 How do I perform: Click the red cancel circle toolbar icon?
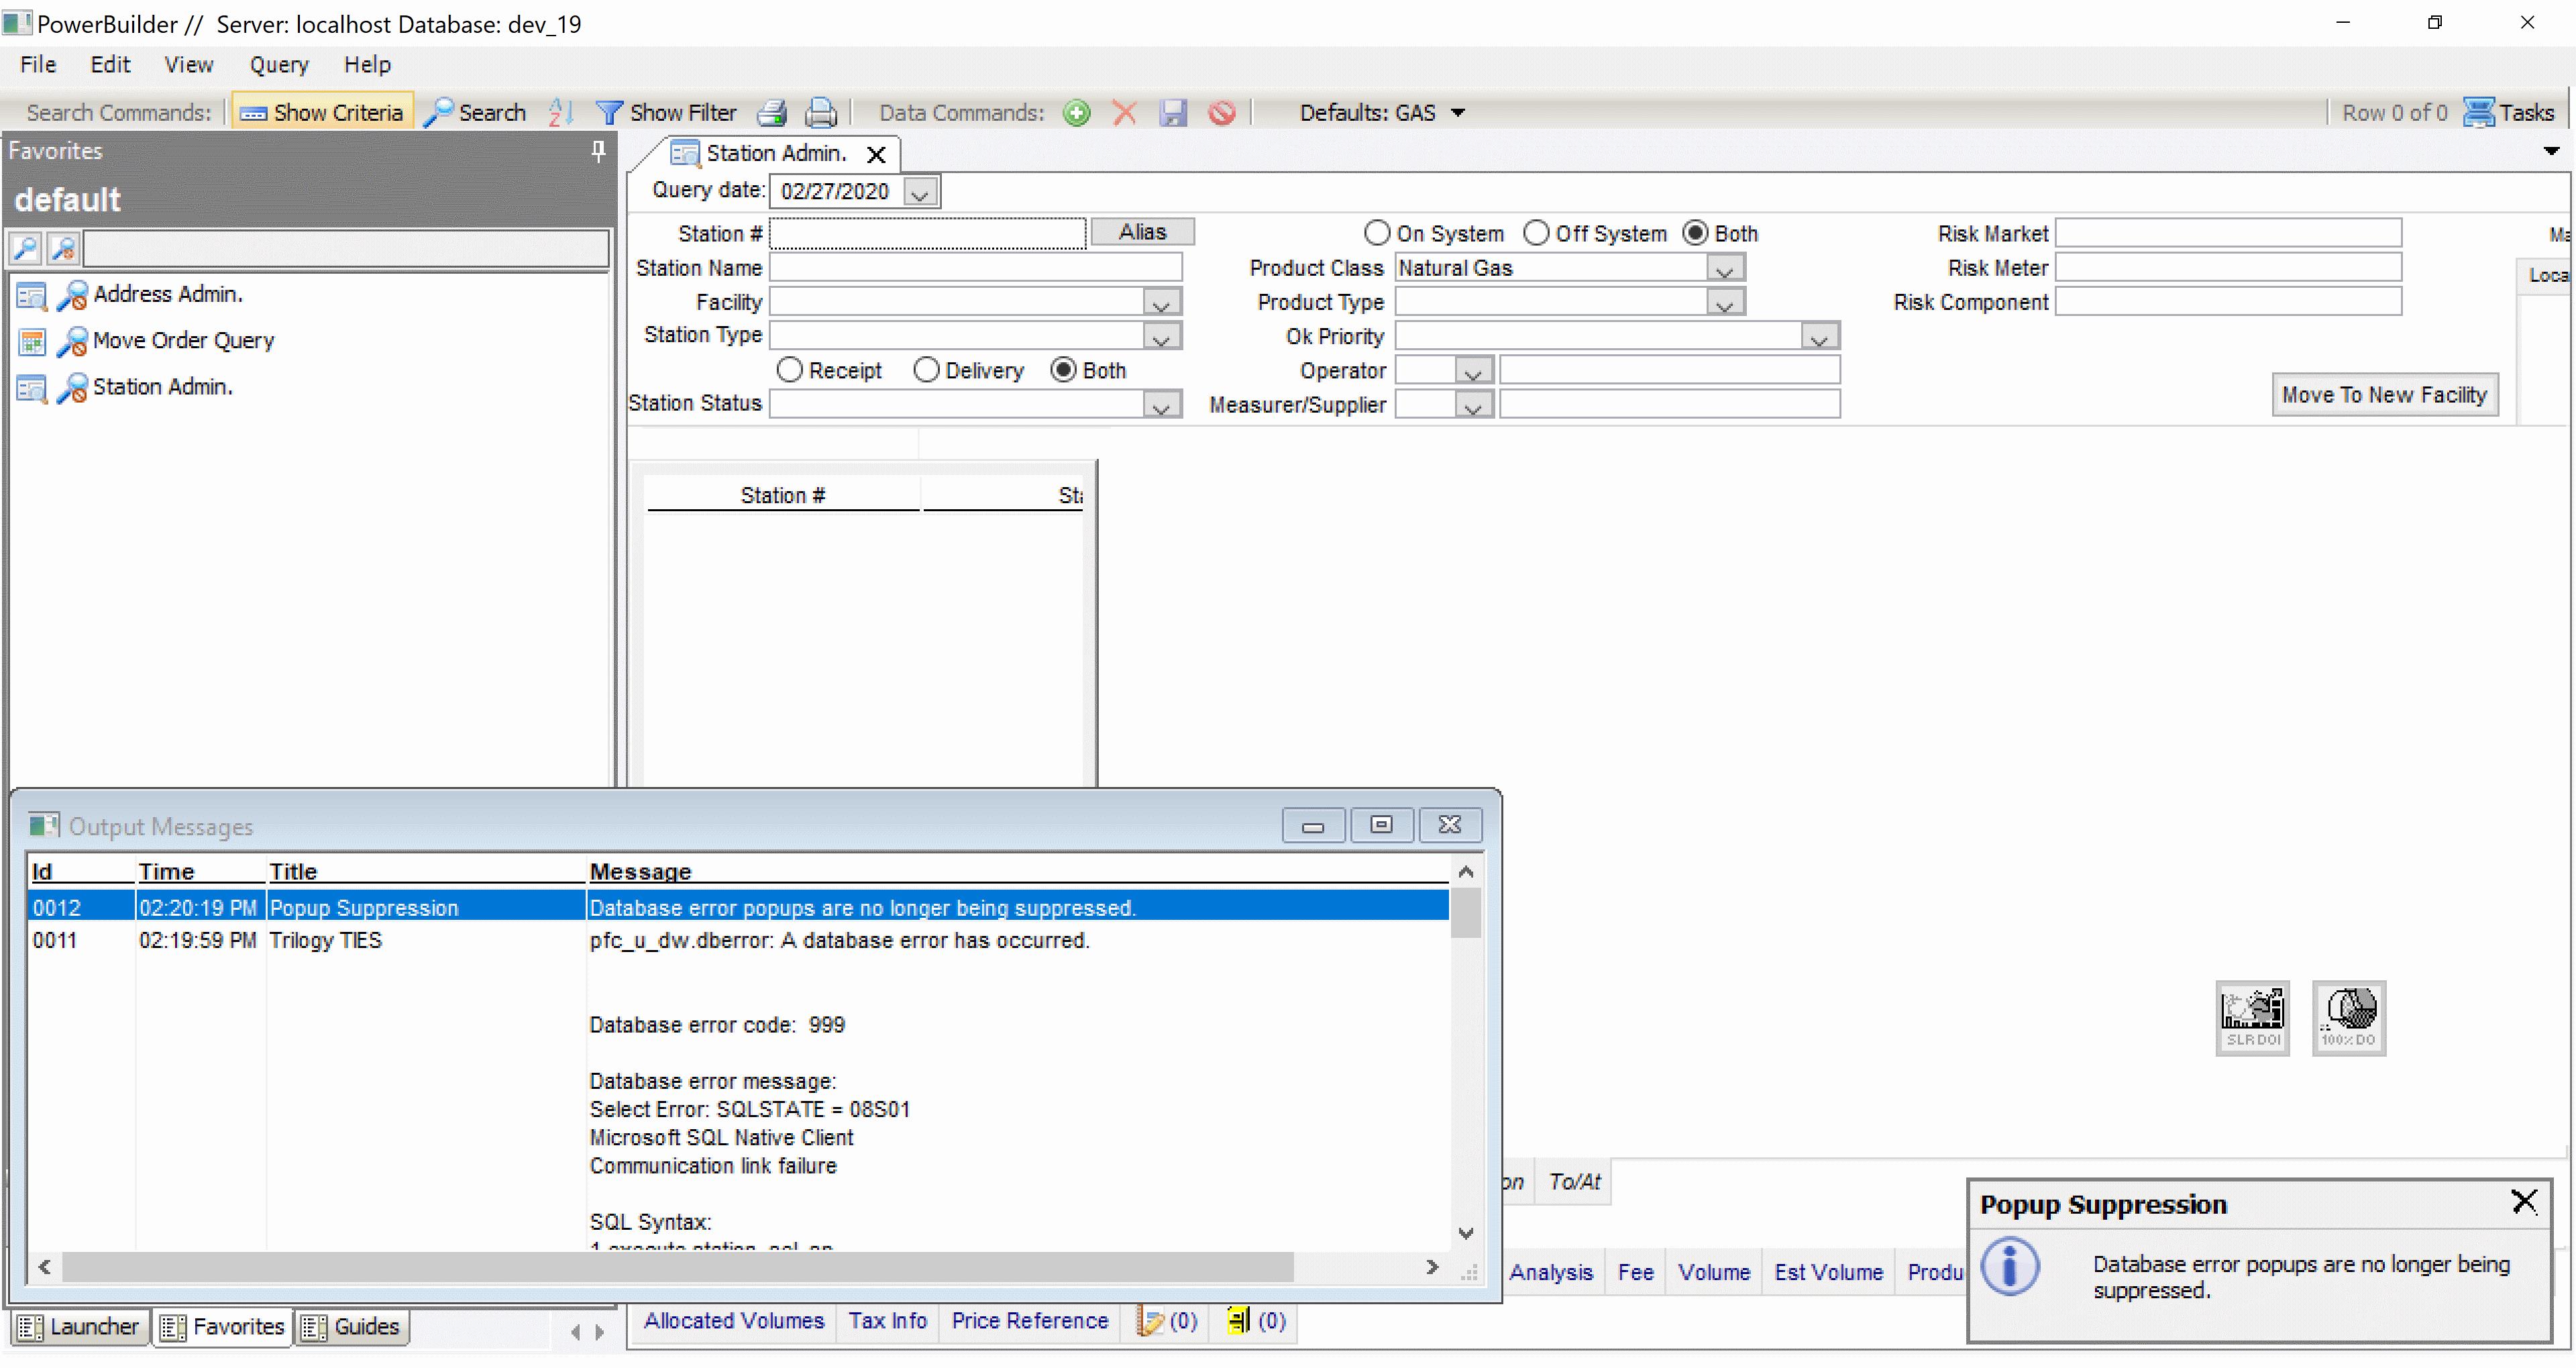pyautogui.click(x=1222, y=113)
